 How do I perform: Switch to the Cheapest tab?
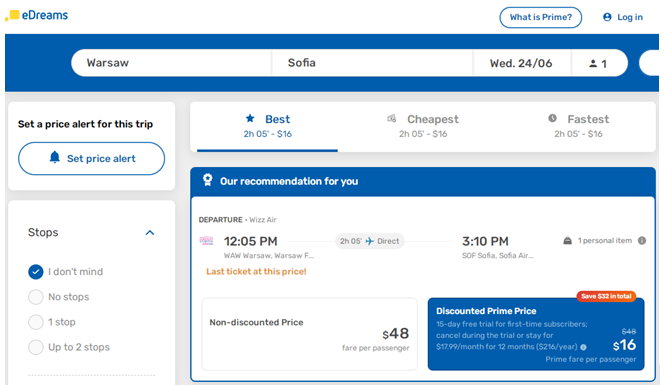click(423, 126)
